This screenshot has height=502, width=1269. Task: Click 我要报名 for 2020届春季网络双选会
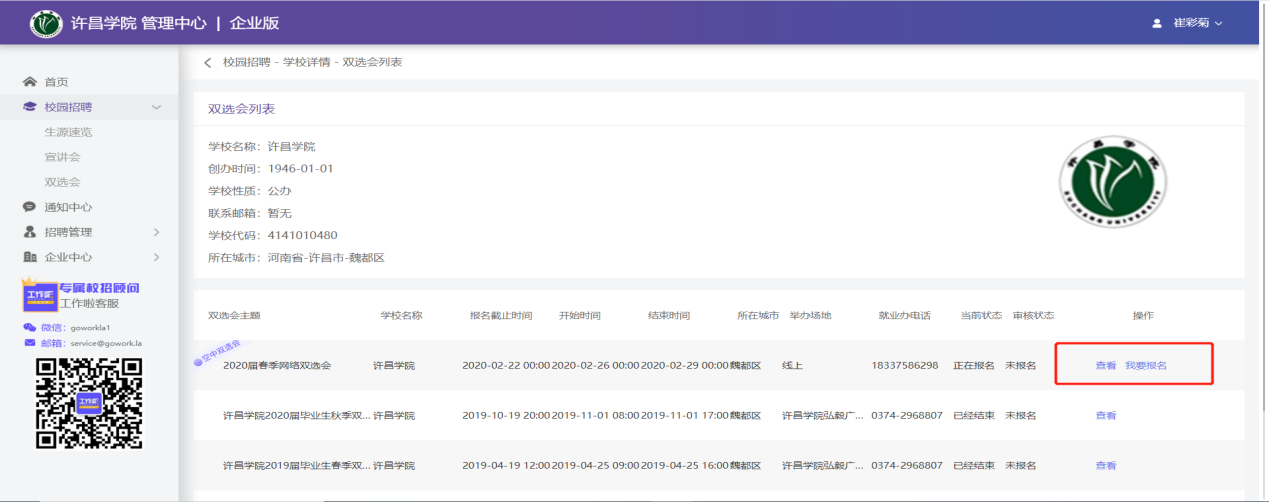tap(1146, 365)
